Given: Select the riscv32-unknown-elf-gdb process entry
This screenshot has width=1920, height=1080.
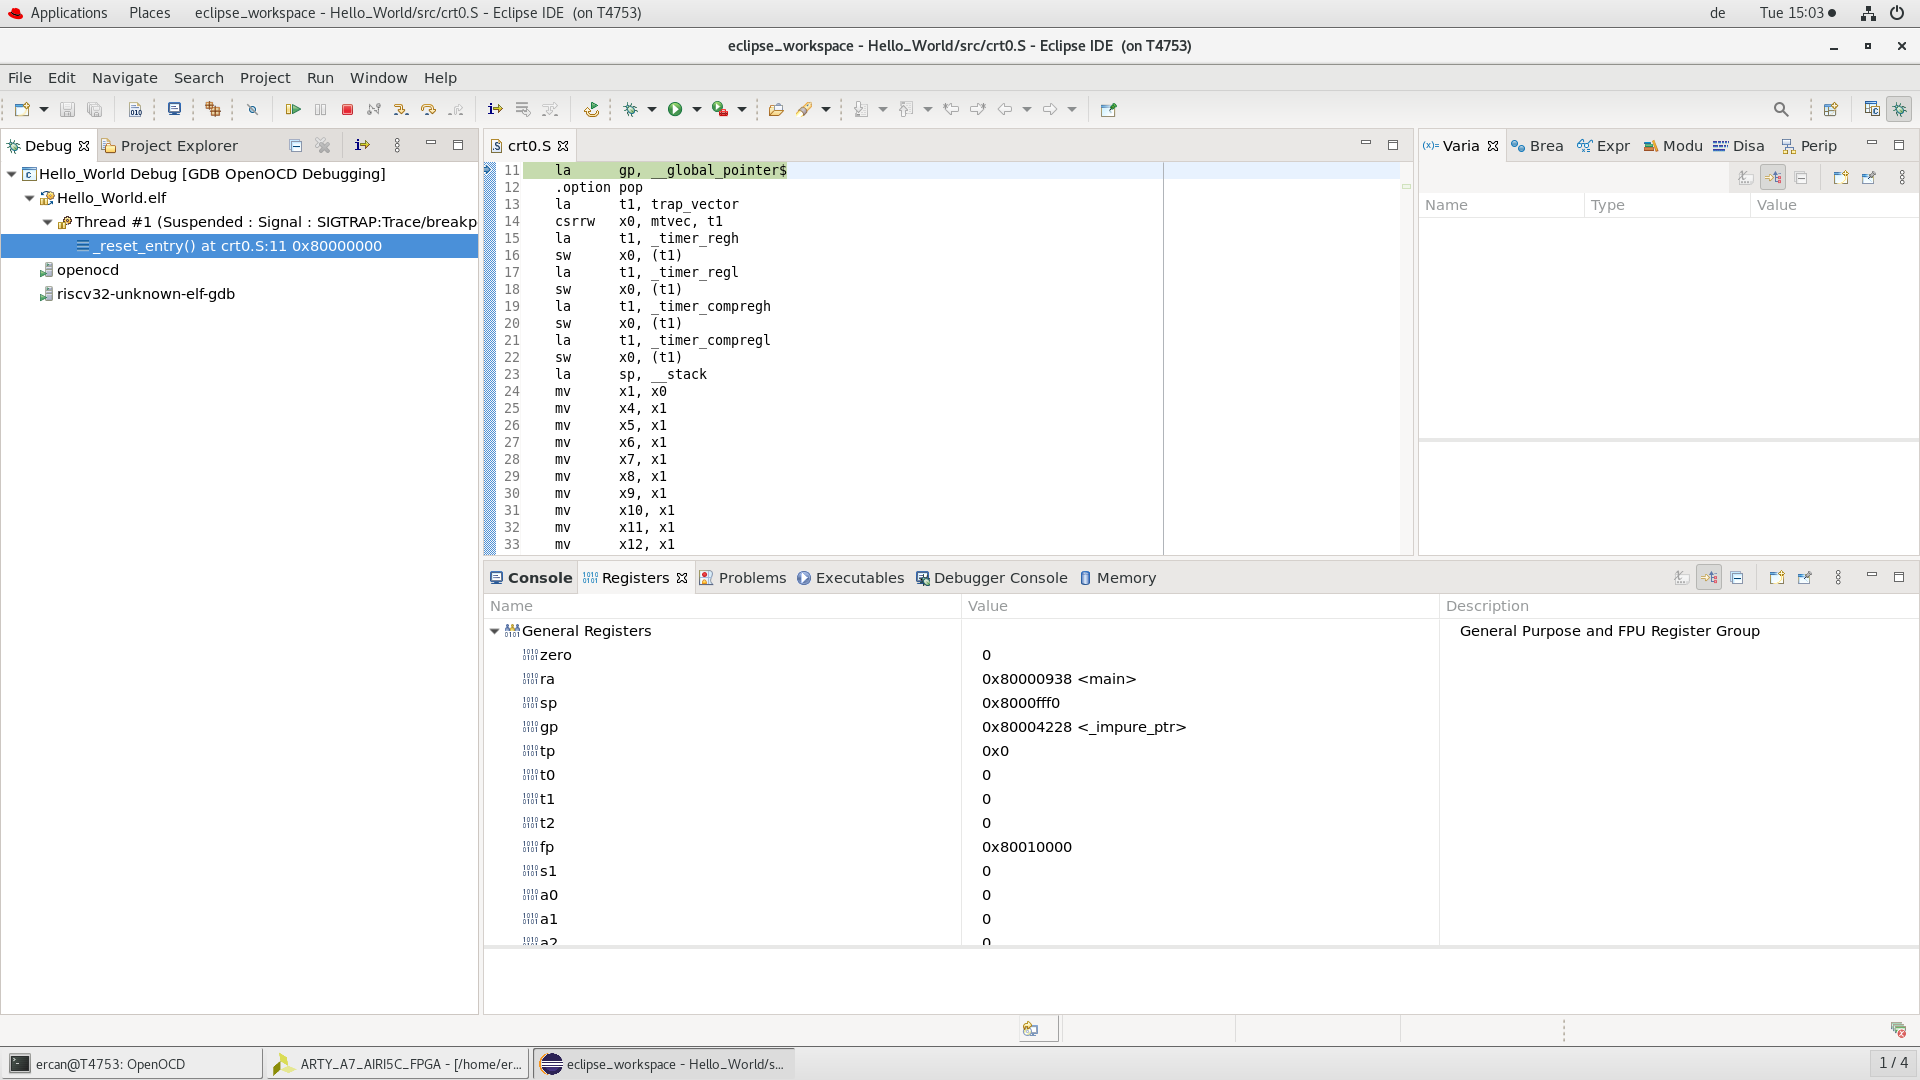Looking at the screenshot, I should point(146,294).
